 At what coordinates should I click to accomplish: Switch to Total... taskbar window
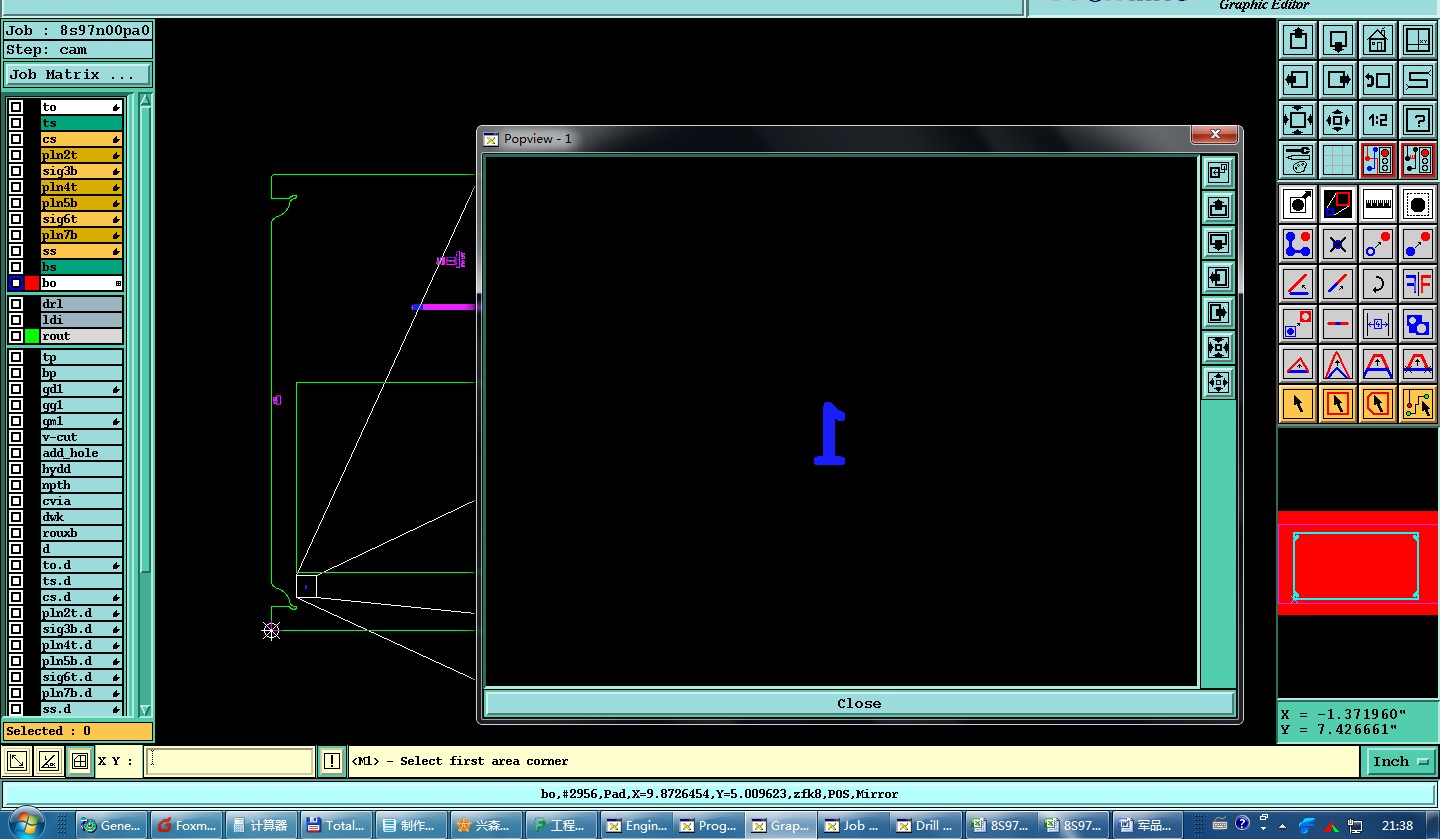336,825
